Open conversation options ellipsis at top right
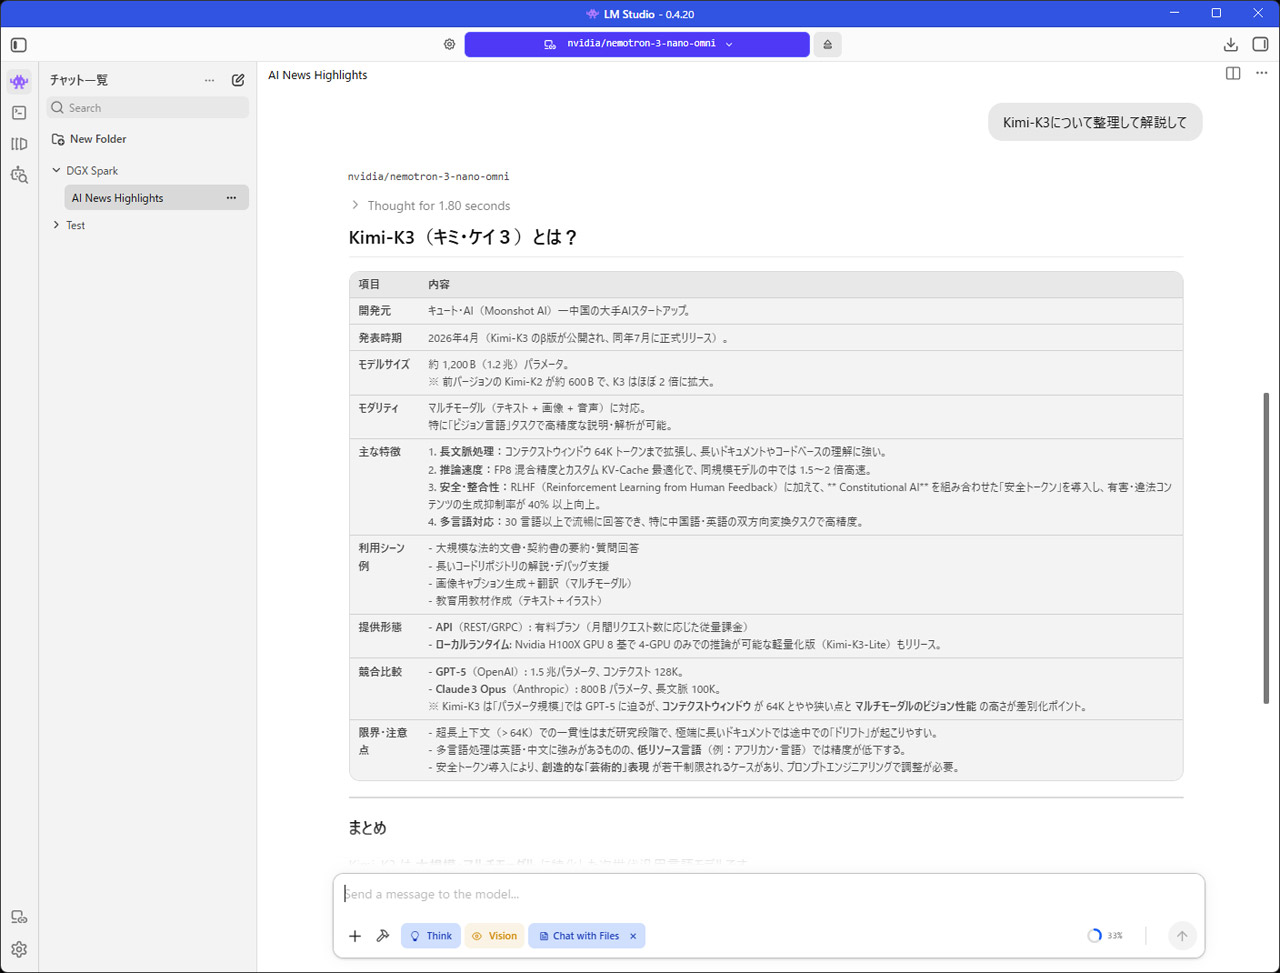Image resolution: width=1280 pixels, height=973 pixels. (x=1261, y=74)
